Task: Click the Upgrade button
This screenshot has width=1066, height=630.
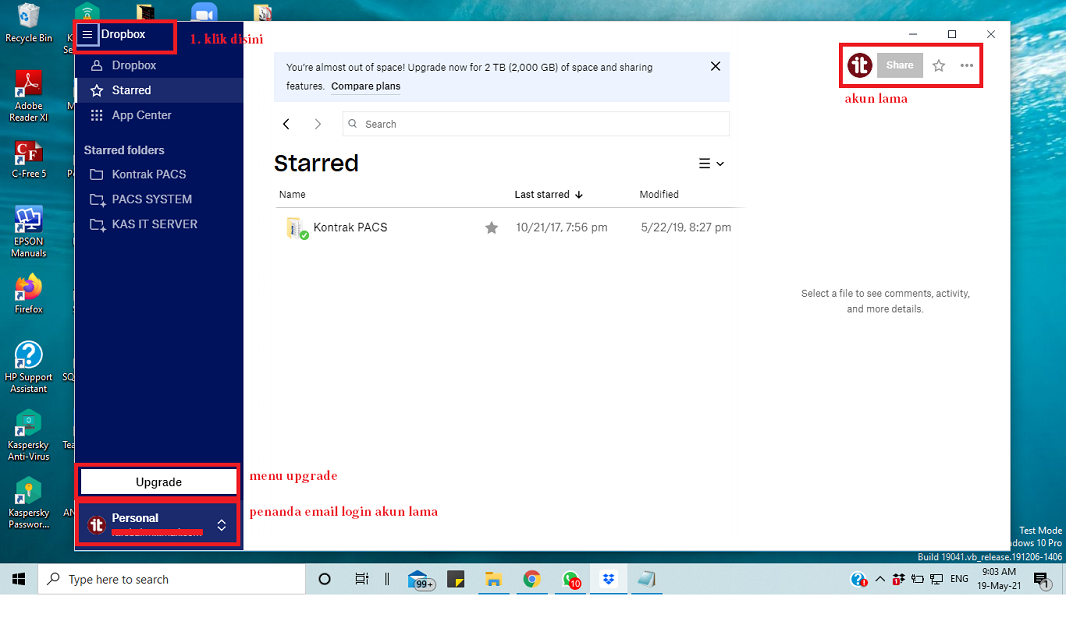Action: coord(158,482)
